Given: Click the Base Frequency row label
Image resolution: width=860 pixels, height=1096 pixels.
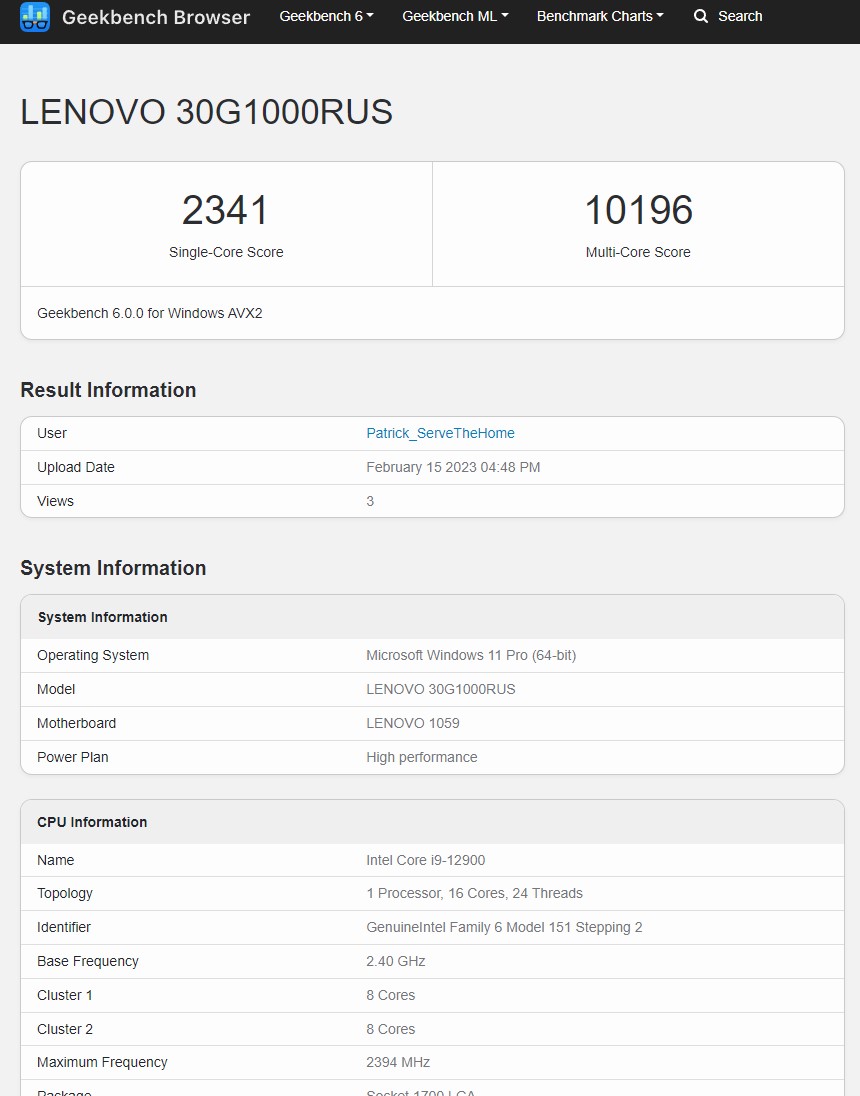Looking at the screenshot, I should pyautogui.click(x=87, y=962).
